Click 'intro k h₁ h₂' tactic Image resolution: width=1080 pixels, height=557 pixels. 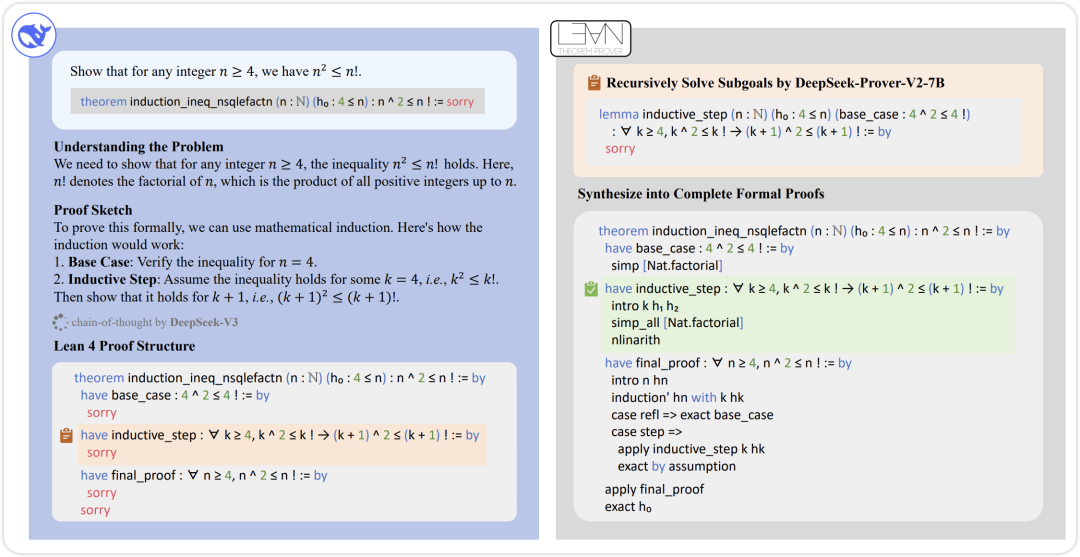pyautogui.click(x=646, y=306)
